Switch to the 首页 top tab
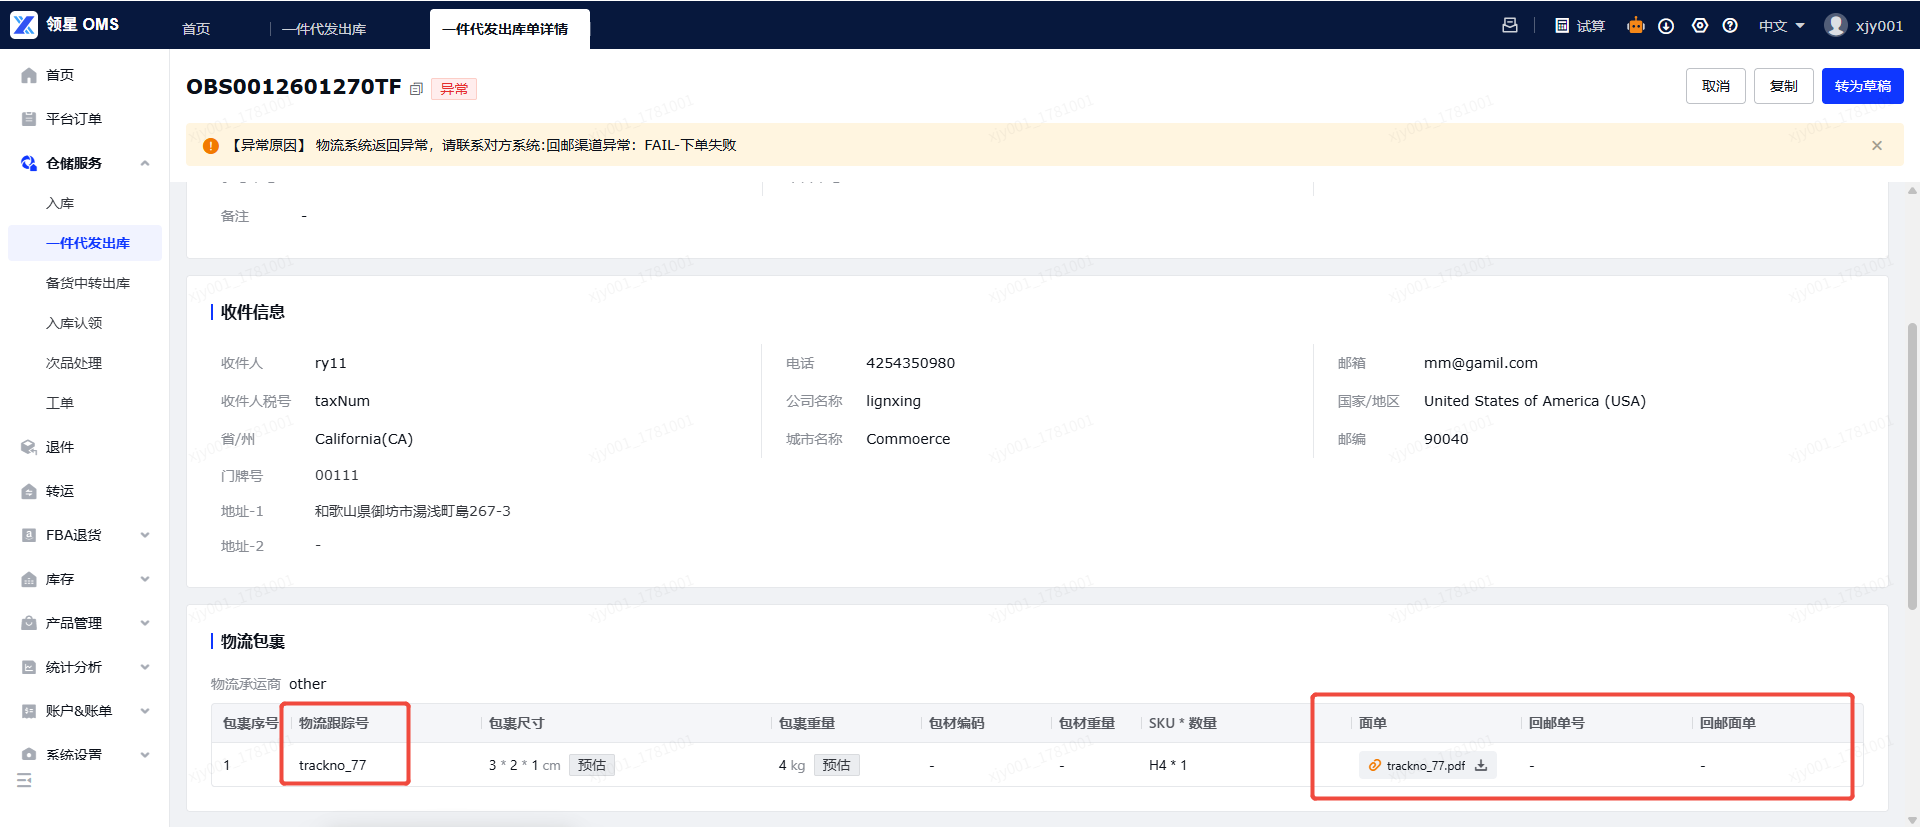 [x=196, y=29]
